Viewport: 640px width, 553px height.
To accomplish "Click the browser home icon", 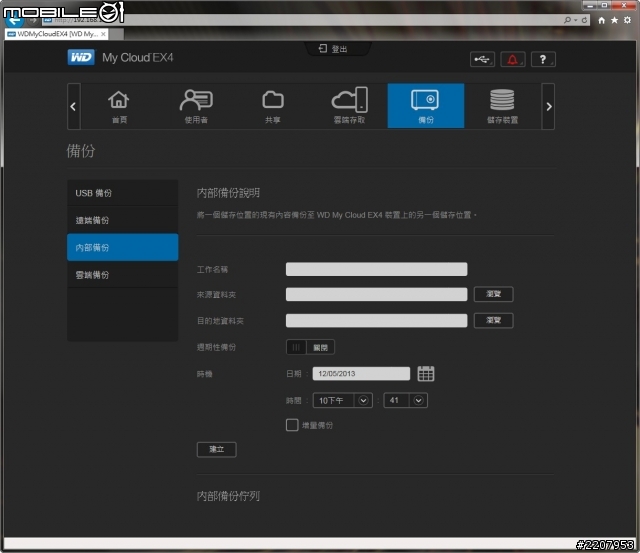I will click(x=602, y=20).
